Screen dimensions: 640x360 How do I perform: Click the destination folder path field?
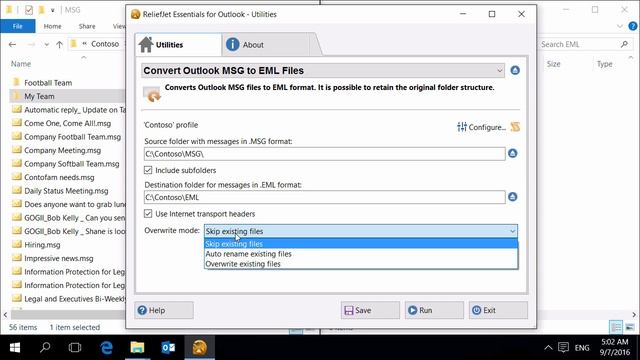coord(324,197)
